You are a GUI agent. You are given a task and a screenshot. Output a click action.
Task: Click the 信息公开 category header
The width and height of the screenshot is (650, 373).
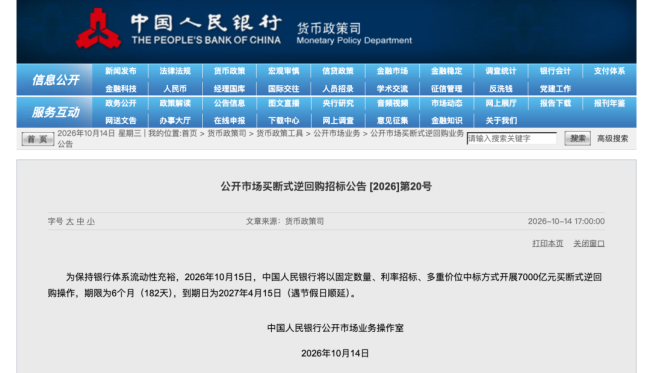click(56, 80)
